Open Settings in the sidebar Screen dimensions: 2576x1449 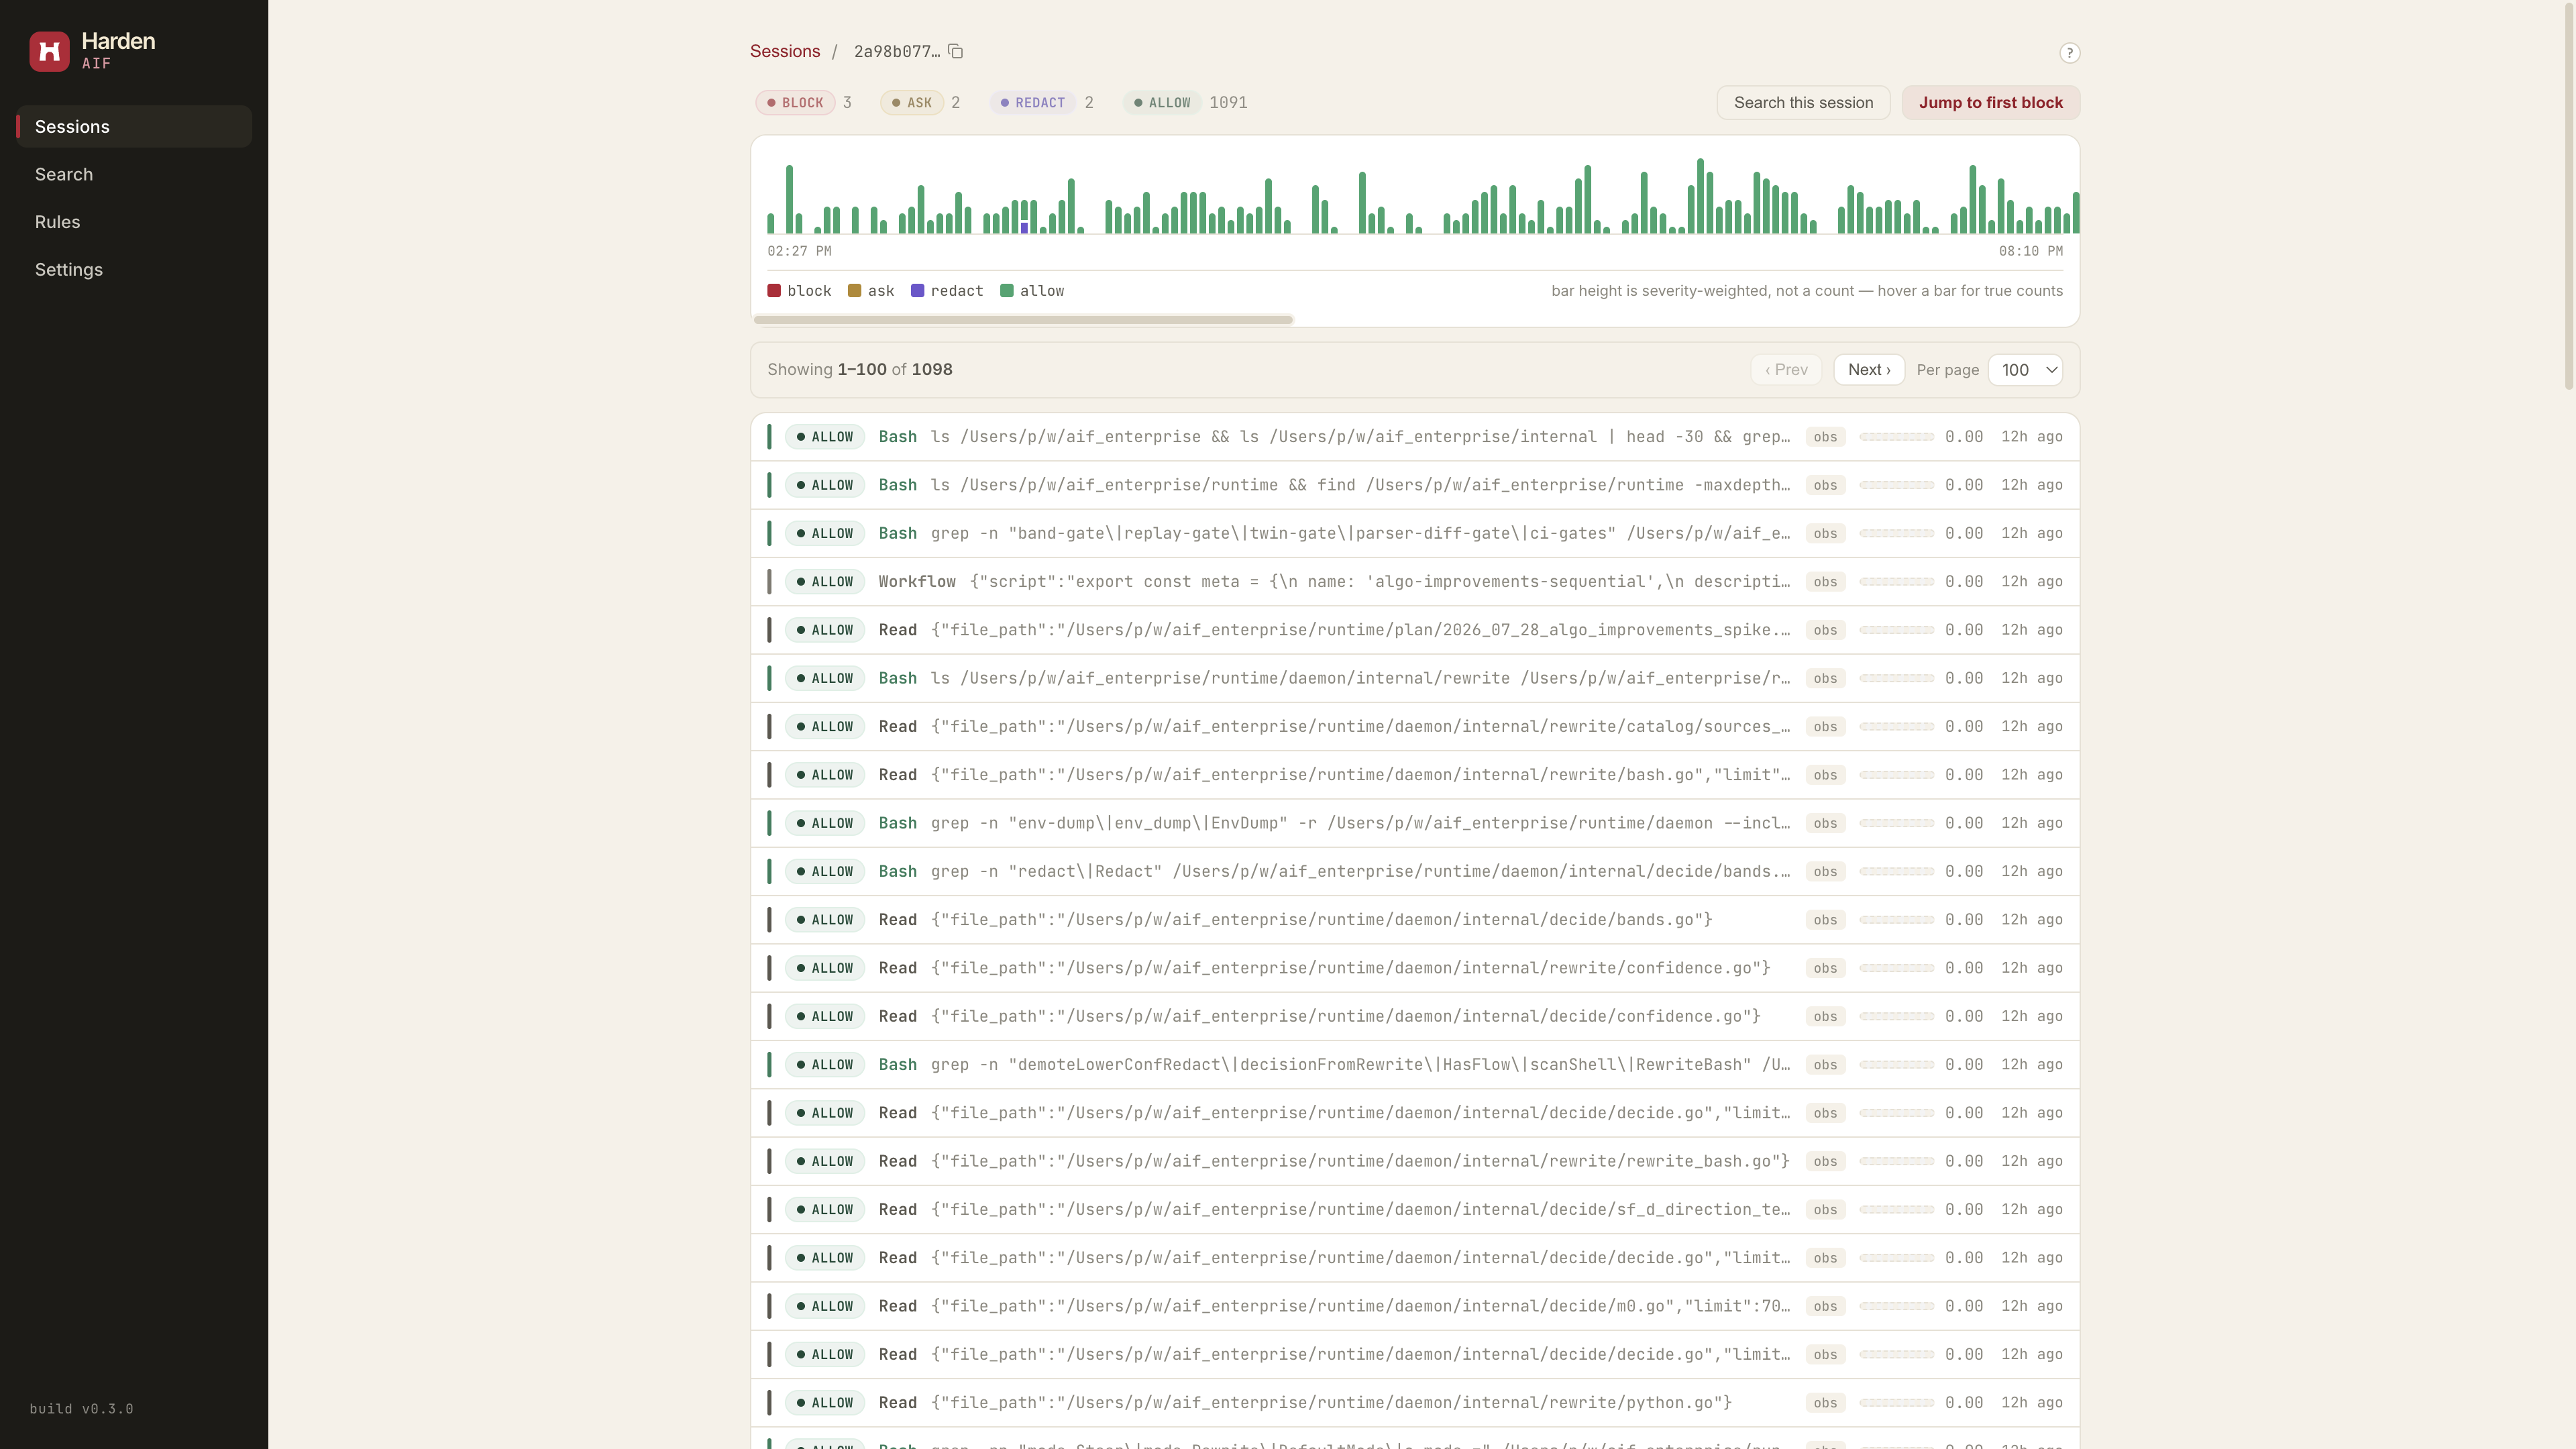coord(134,270)
